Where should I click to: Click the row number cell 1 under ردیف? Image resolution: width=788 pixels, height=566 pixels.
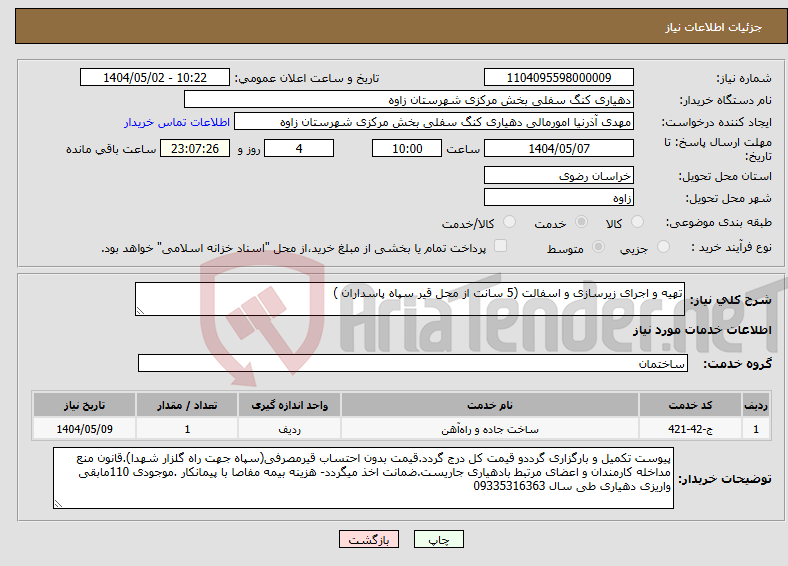pyautogui.click(x=756, y=429)
